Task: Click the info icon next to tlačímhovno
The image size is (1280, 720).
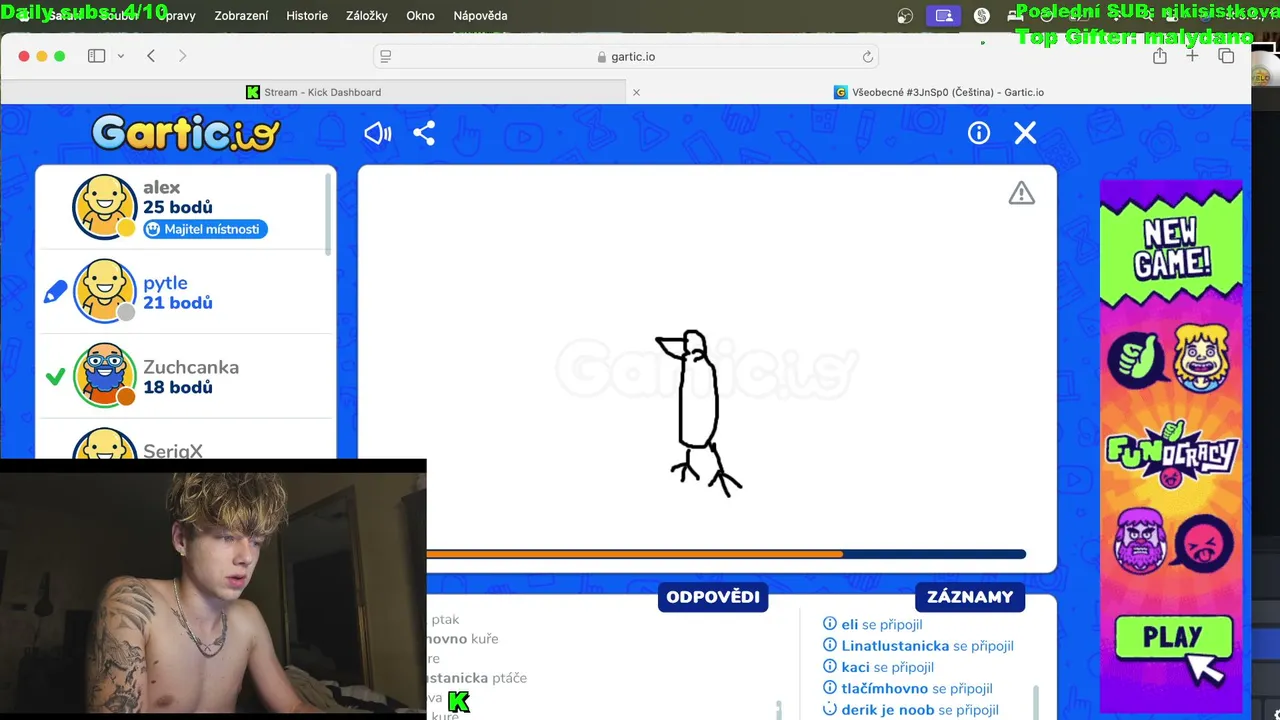Action: coord(829,688)
